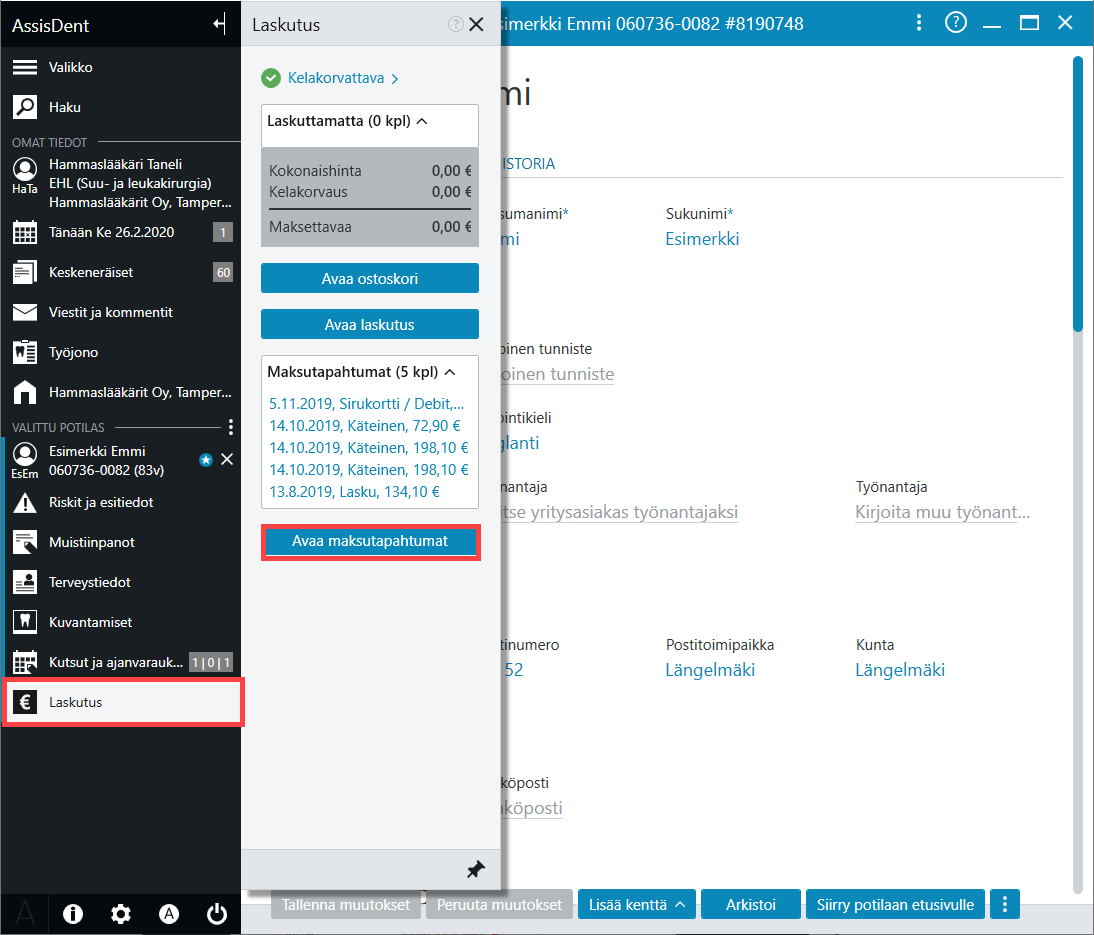Screen dimensions: 1094x935
Task: Collapse the AssisDent sidebar with arrow icon
Action: pos(219,24)
